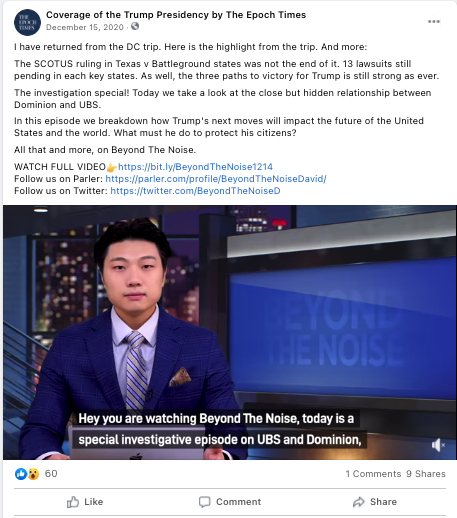This screenshot has height=518, width=457.
Task: Share the post with the Share button
Action: (375, 502)
